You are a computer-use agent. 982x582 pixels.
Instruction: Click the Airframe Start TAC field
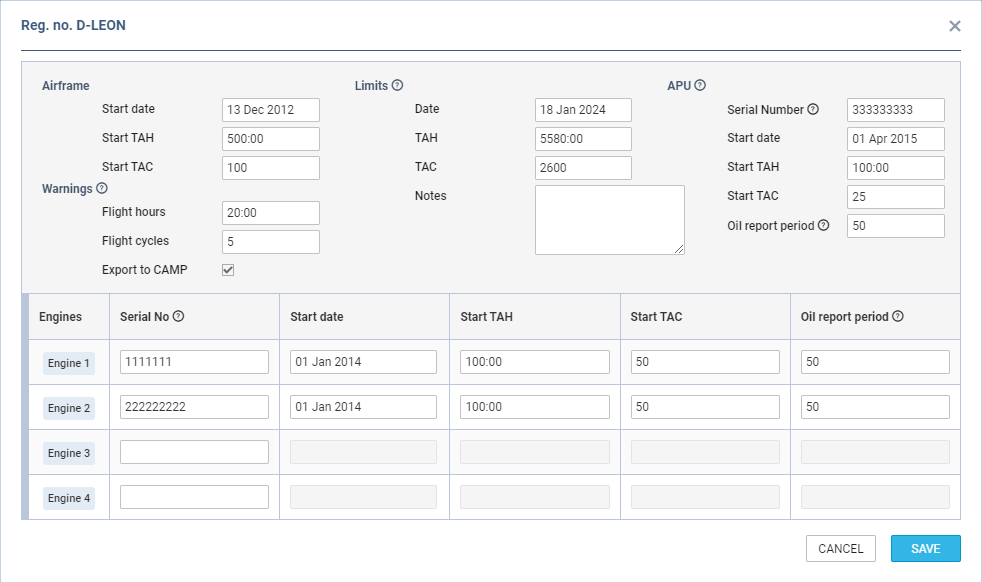point(271,168)
